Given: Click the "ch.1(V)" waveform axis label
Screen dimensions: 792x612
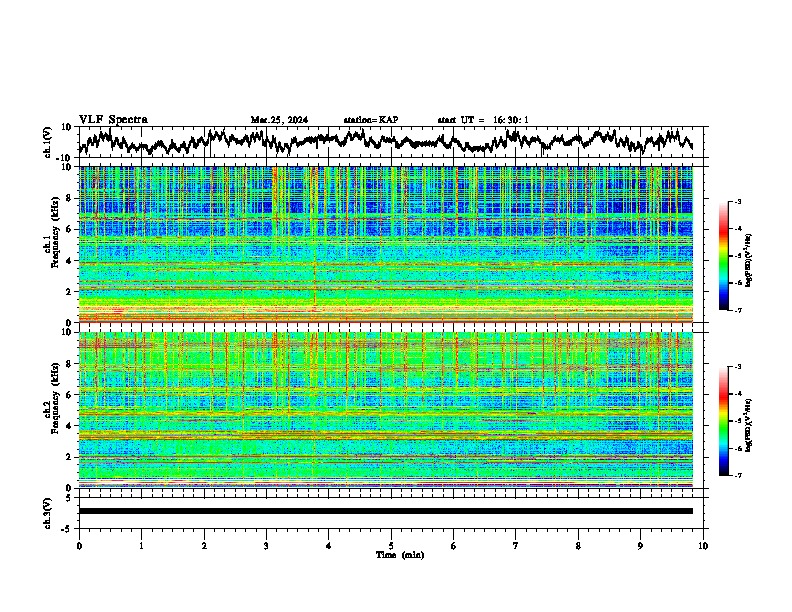Looking at the screenshot, I should click(x=48, y=142).
